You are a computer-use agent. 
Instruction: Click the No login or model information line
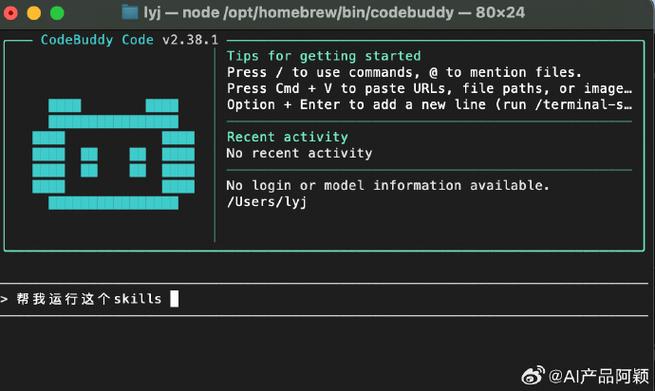click(x=388, y=185)
